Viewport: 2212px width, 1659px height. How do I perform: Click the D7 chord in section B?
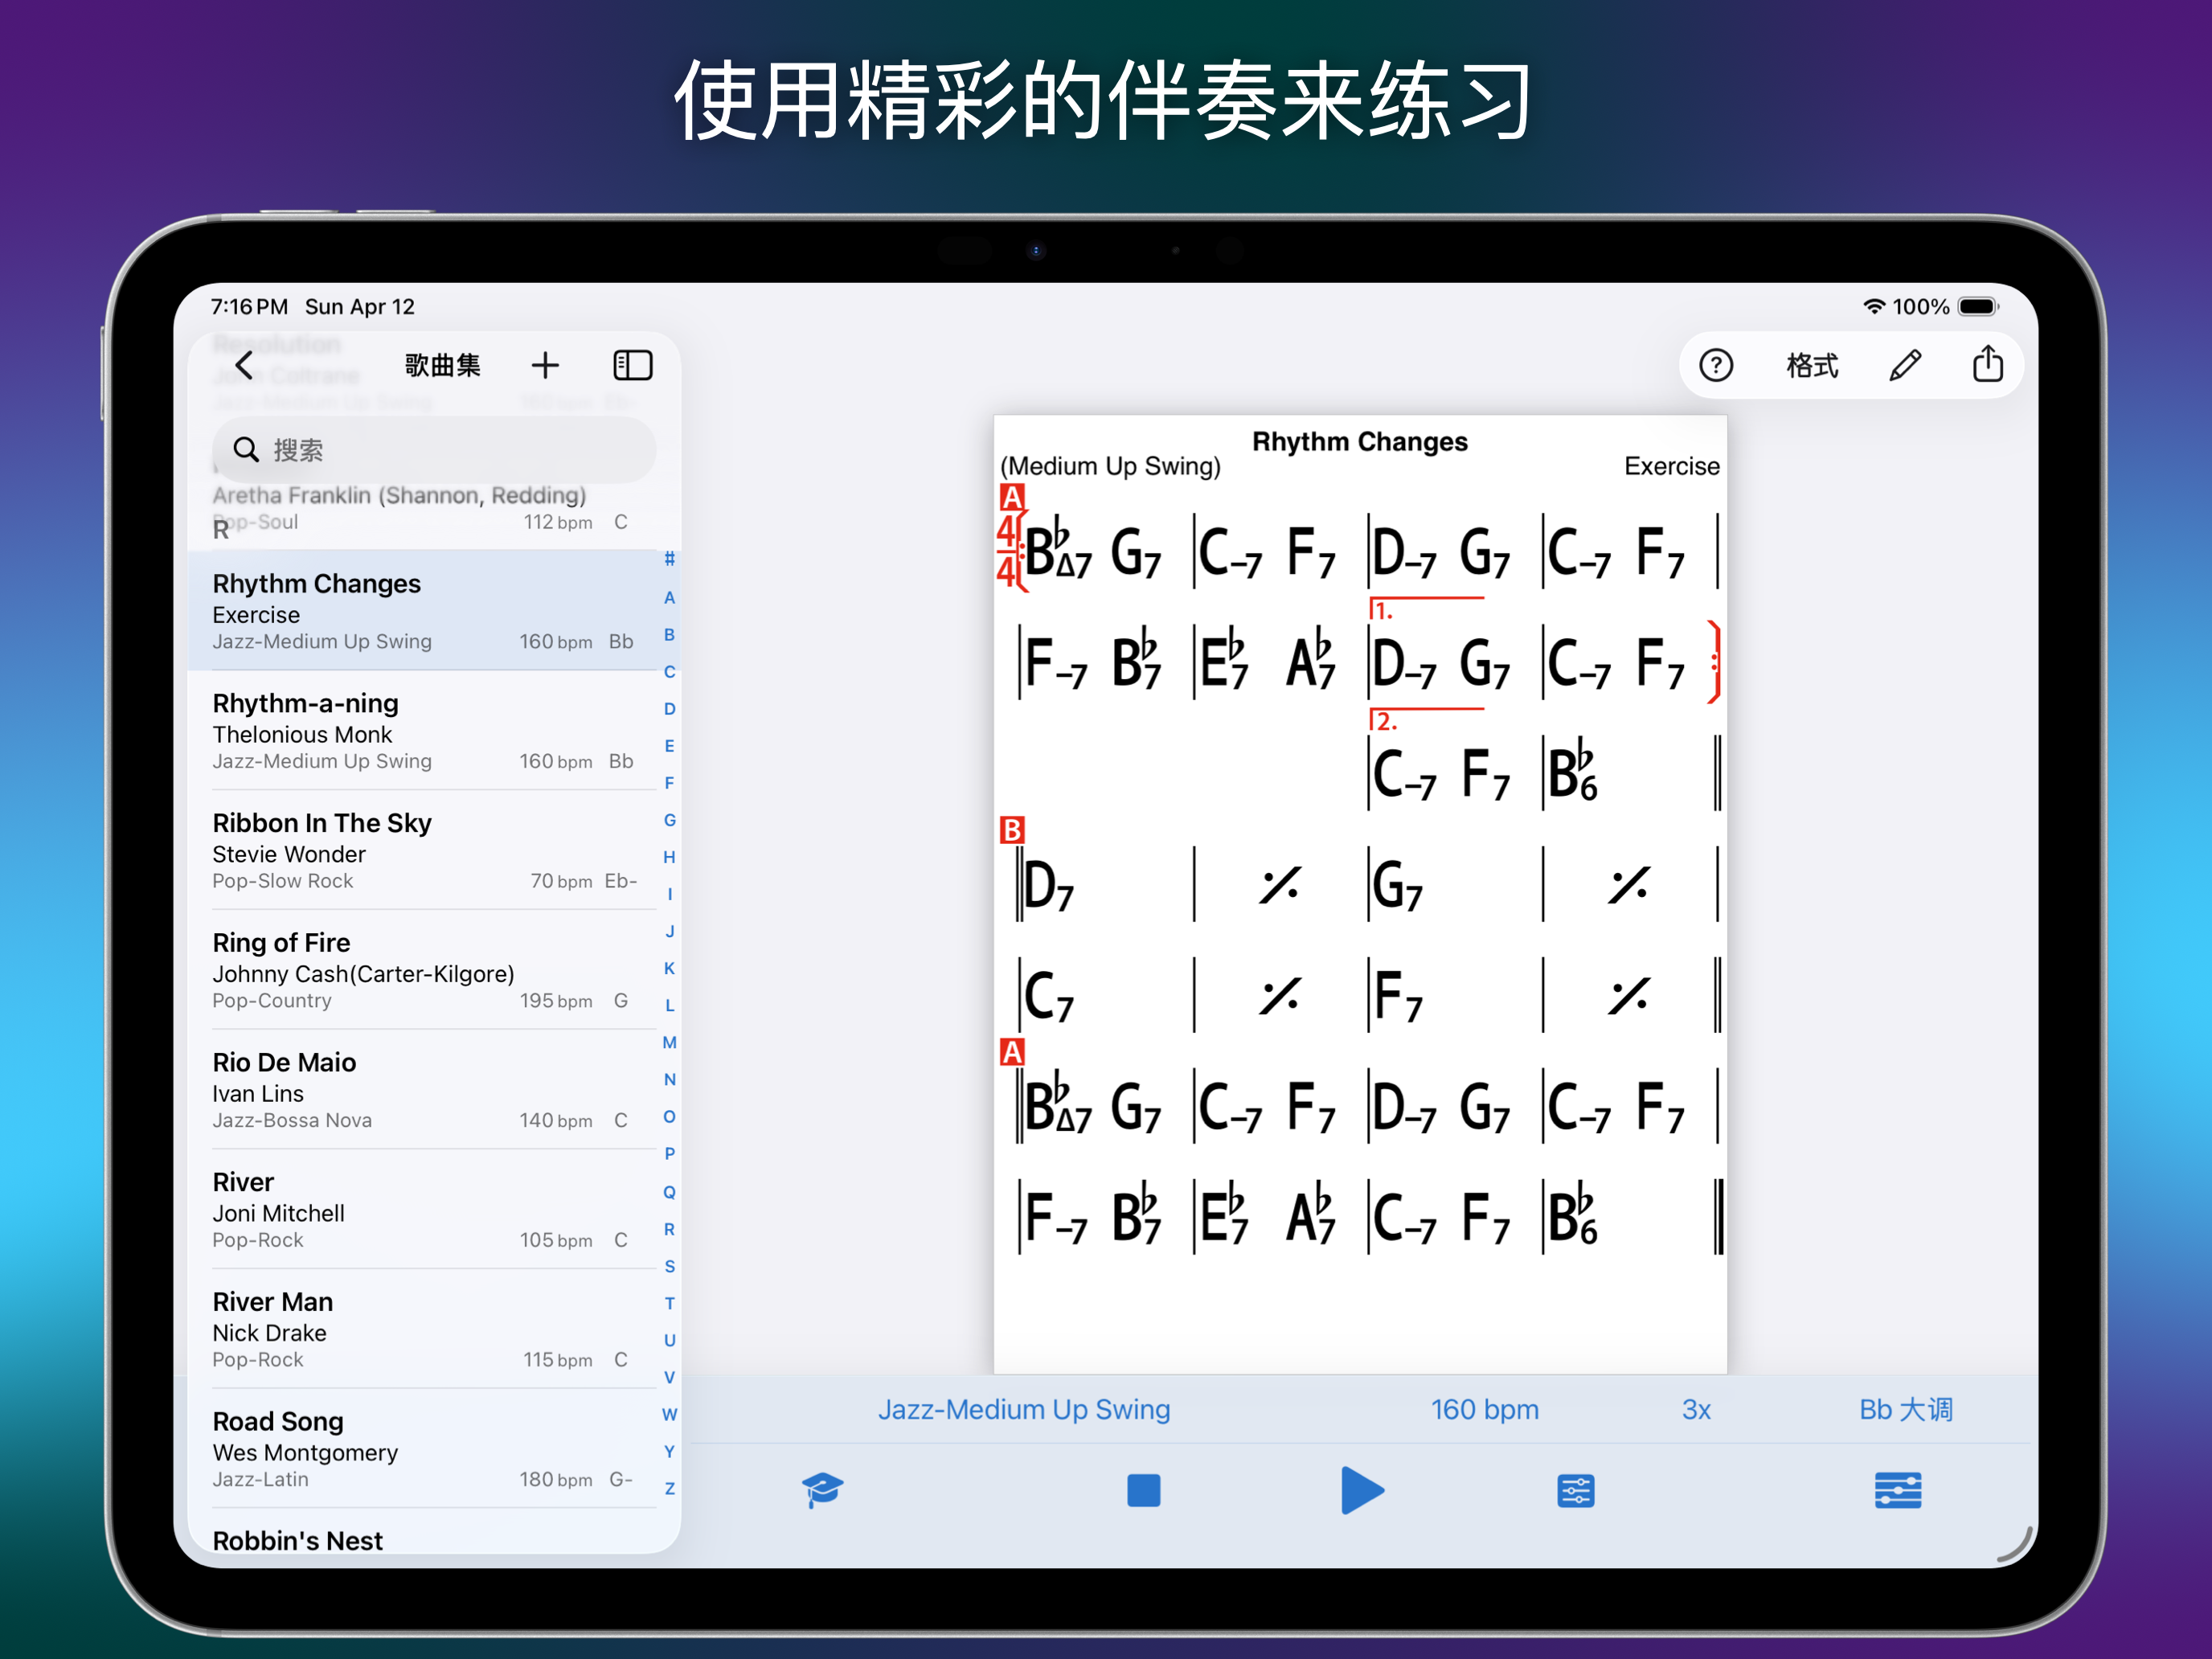coord(1049,885)
